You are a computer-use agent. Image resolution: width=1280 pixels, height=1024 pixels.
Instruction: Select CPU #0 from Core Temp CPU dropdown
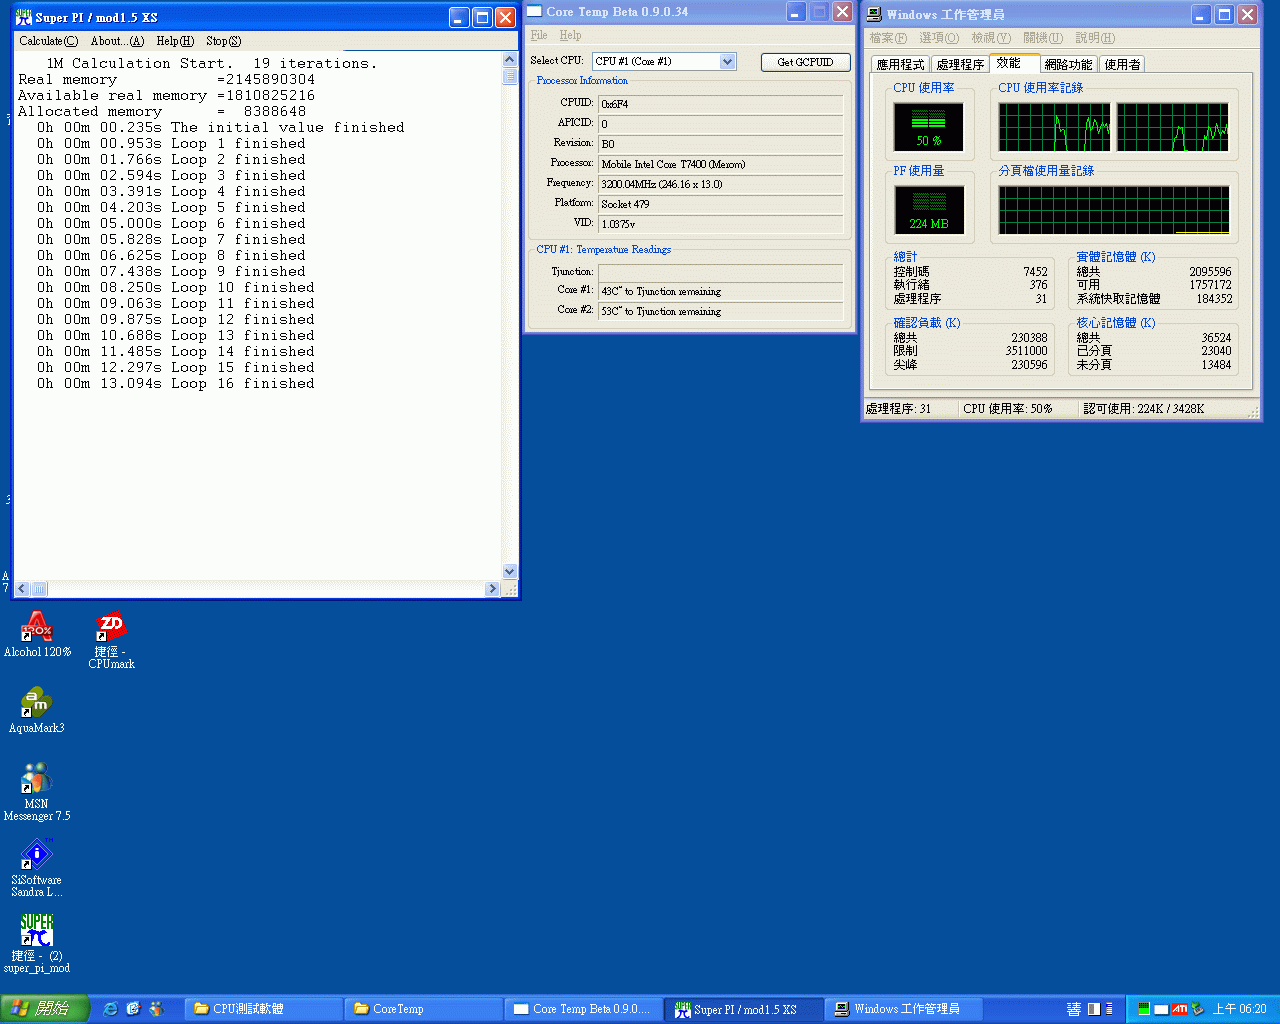click(x=727, y=61)
